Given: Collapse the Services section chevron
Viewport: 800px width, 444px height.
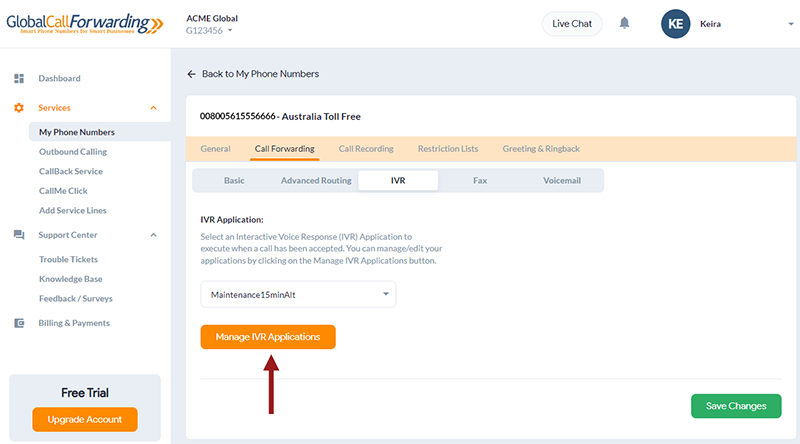Looking at the screenshot, I should tap(154, 108).
